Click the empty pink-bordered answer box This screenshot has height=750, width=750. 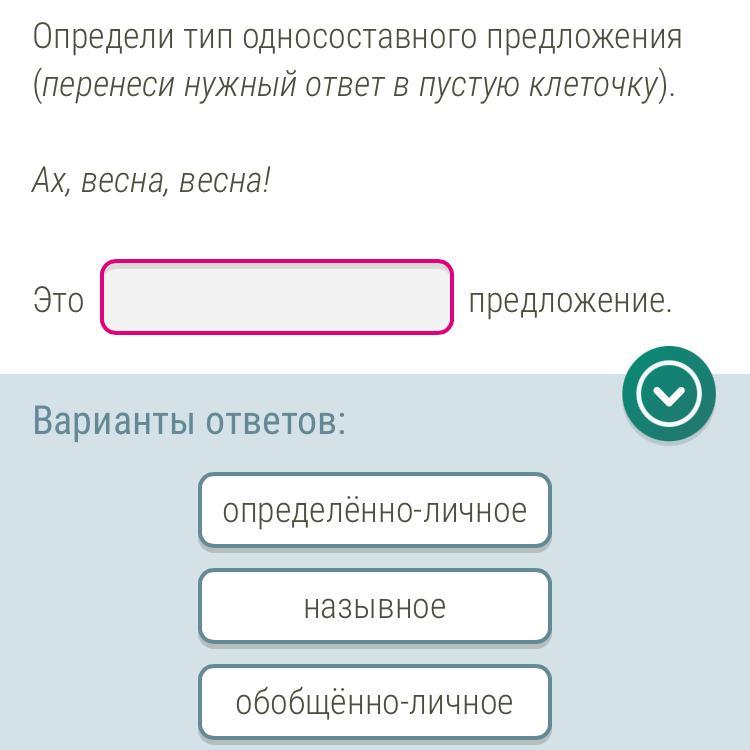(x=277, y=298)
